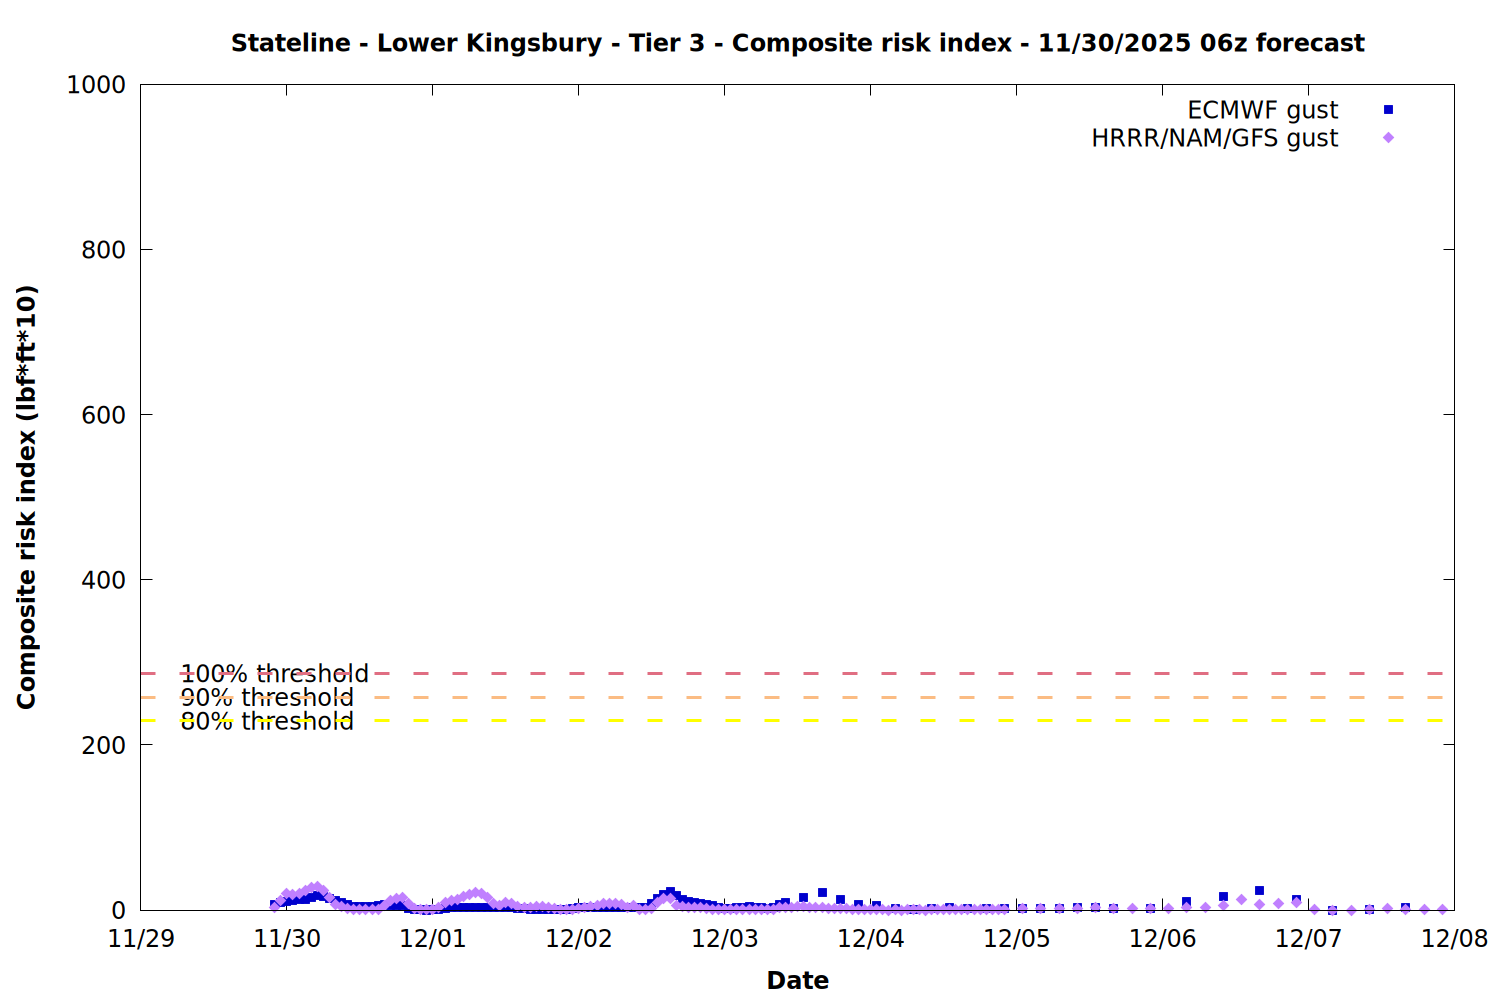The height and width of the screenshot is (1000, 1500).
Task: Click the ECMWF gust blue square legend marker
Action: pyautogui.click(x=1388, y=110)
